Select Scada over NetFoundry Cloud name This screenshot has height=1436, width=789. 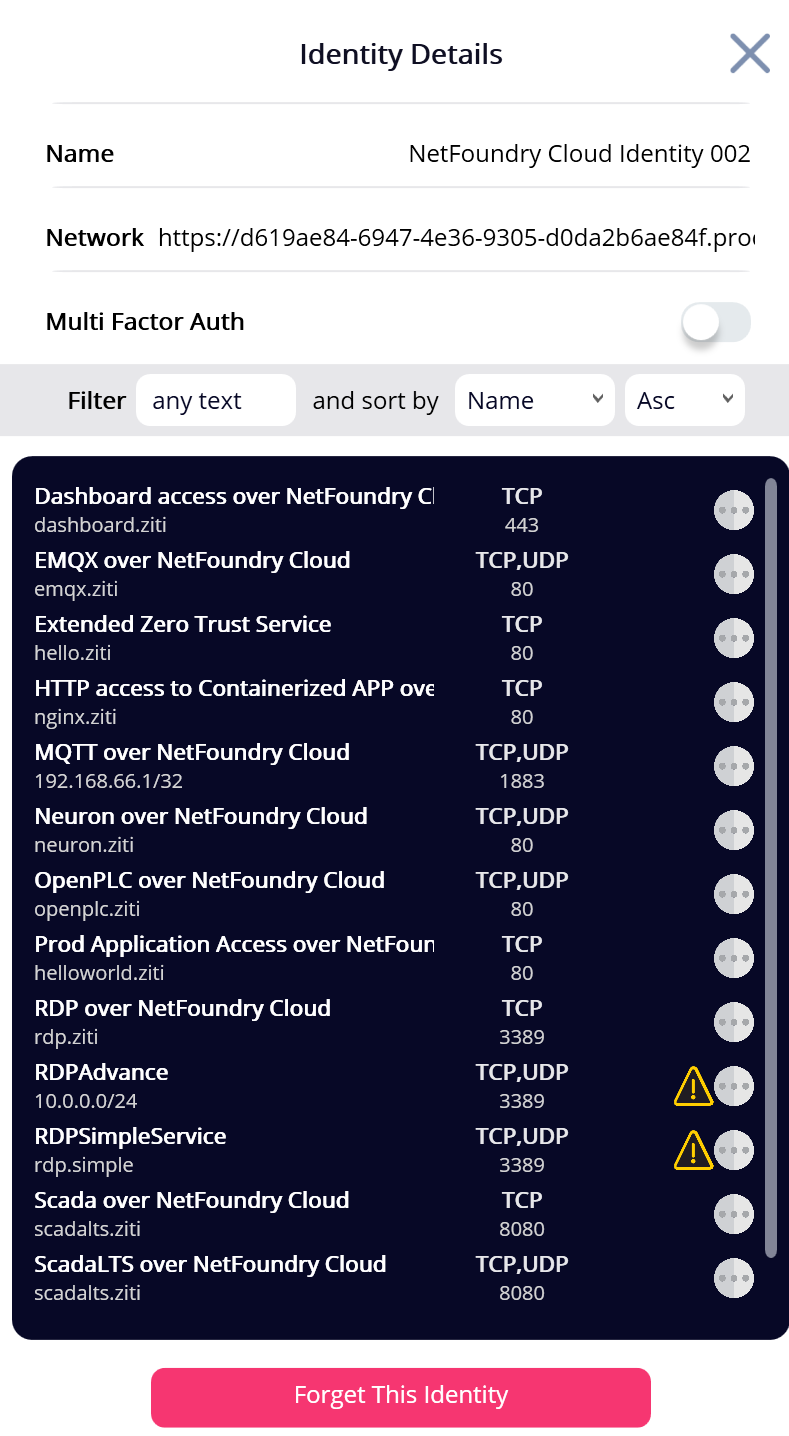pyautogui.click(x=192, y=1200)
